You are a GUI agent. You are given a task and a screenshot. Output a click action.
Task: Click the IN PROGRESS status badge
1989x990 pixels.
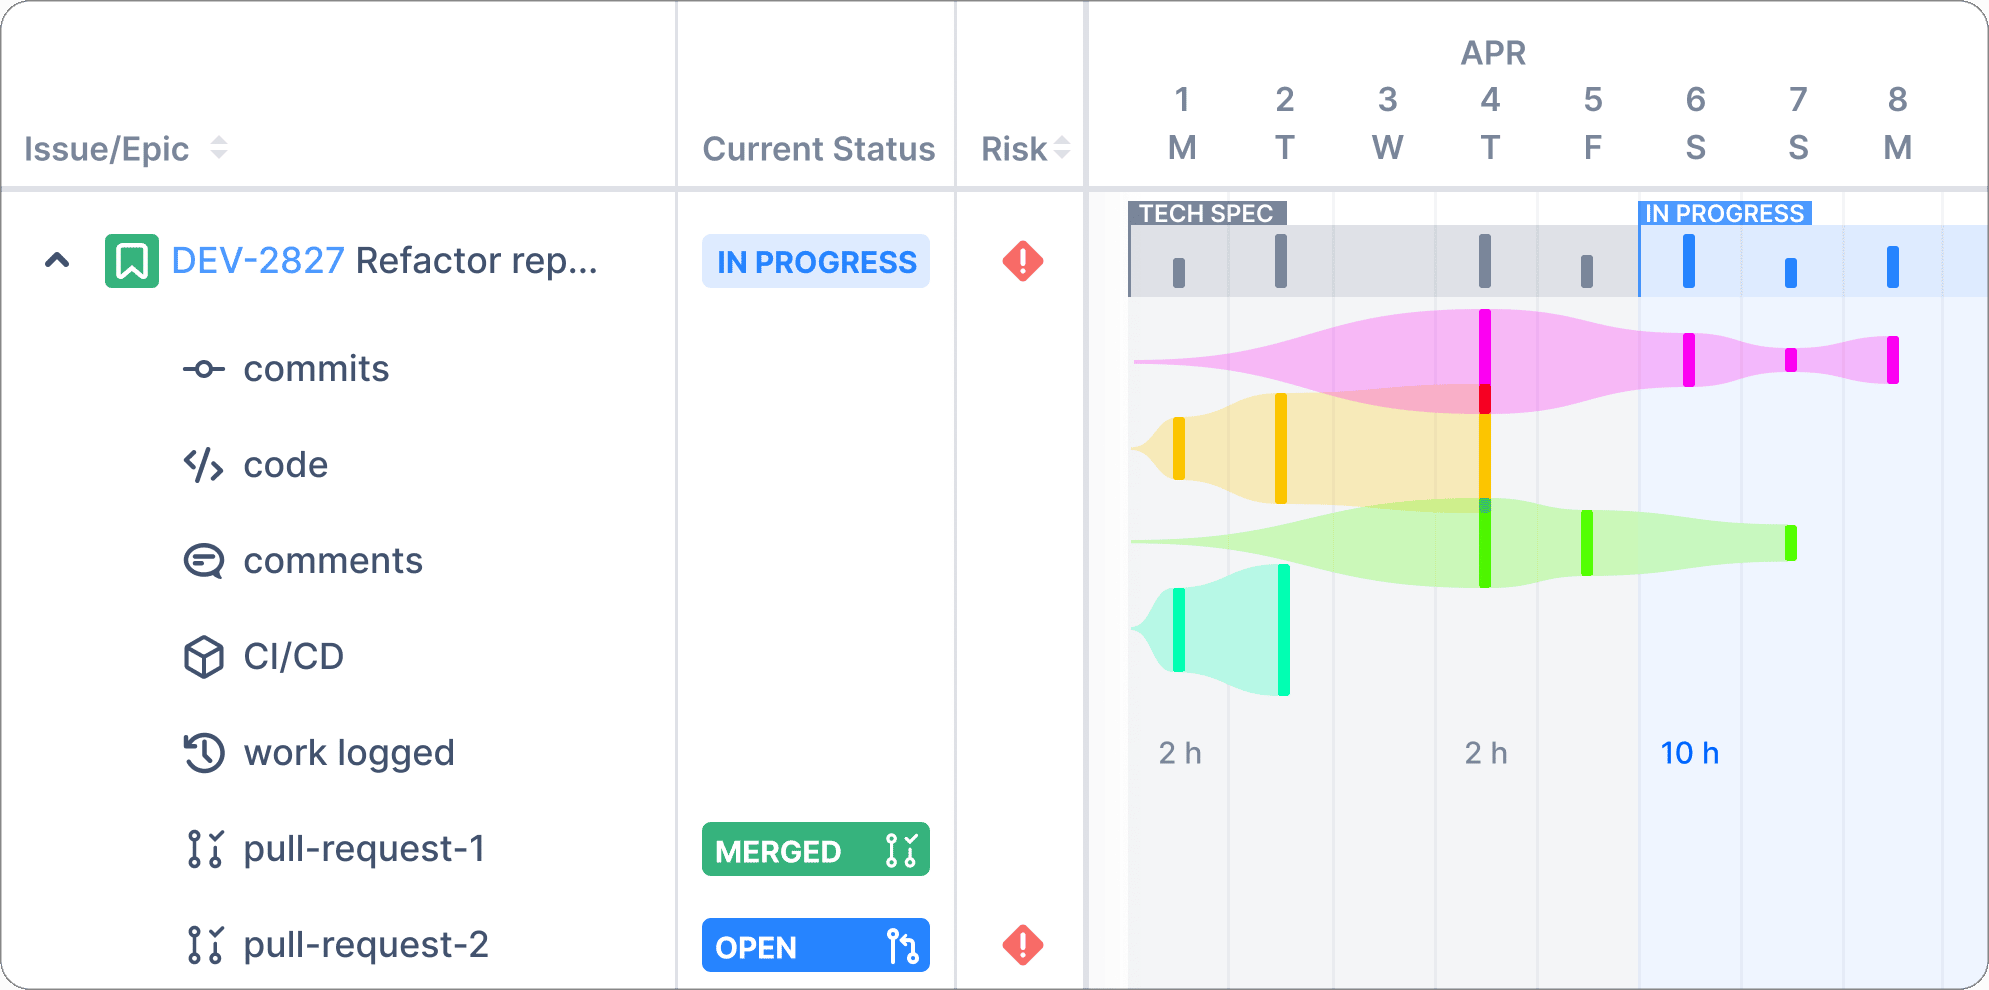pos(816,261)
